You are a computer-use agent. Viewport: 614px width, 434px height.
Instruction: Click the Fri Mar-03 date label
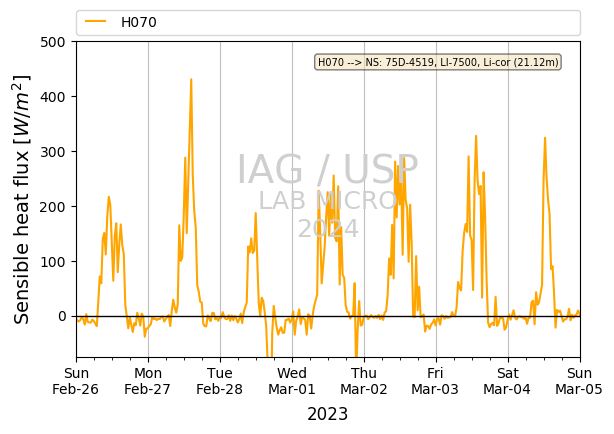click(x=435, y=381)
